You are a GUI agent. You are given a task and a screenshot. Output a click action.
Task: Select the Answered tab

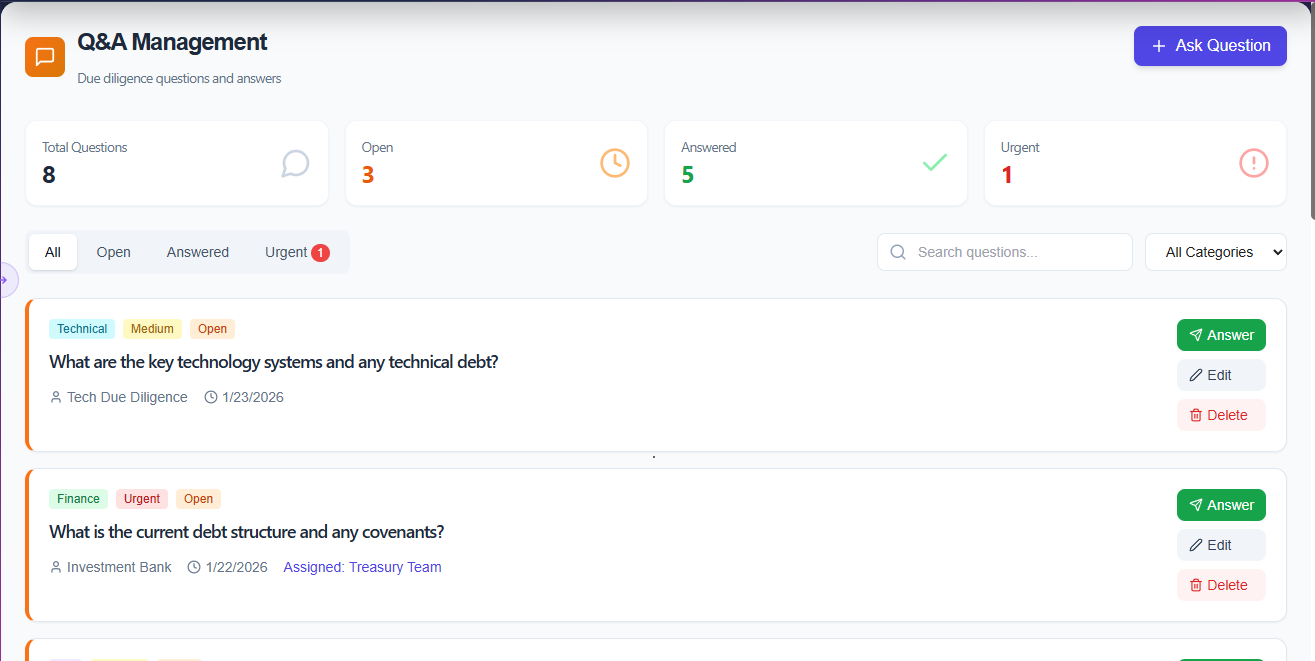coord(198,252)
